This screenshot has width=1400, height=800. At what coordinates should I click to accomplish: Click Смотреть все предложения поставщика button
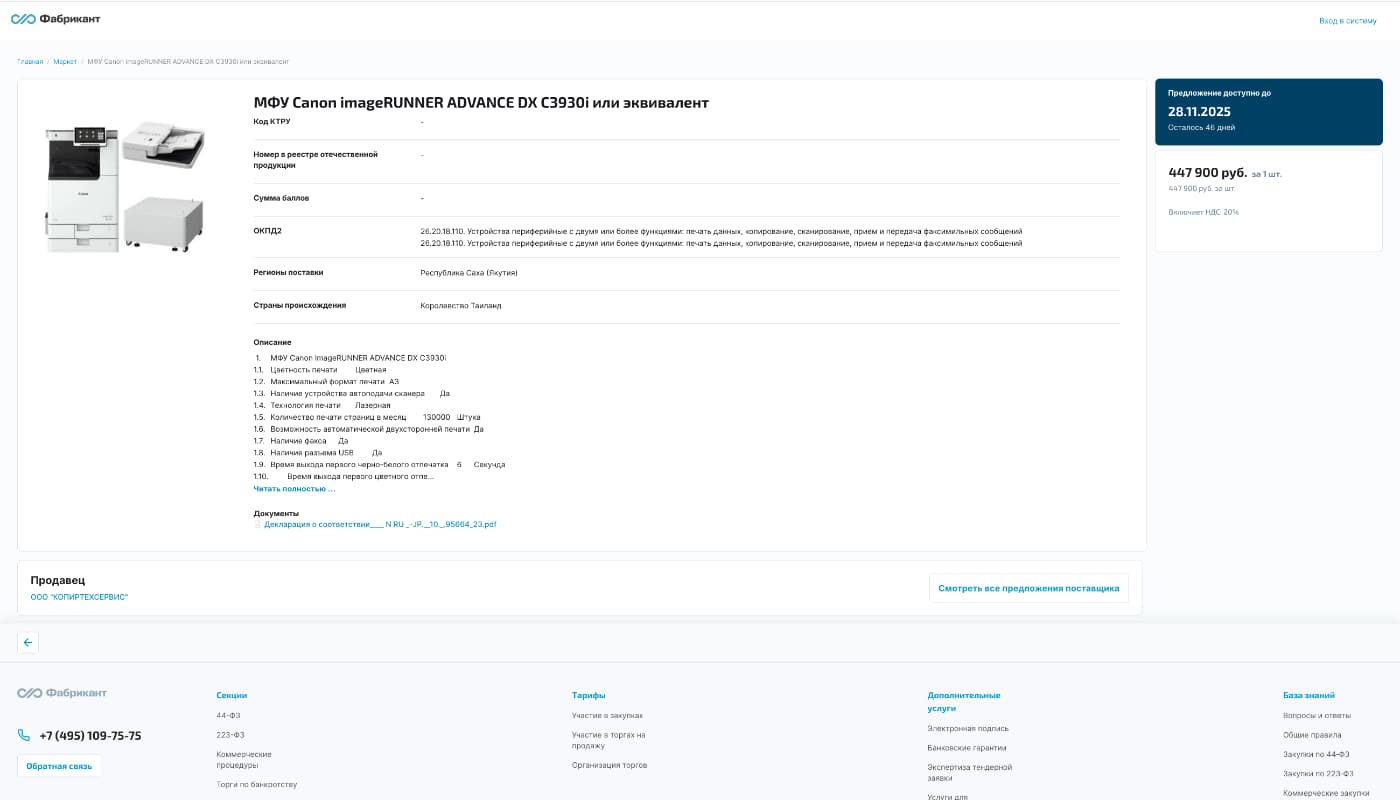click(x=1028, y=588)
